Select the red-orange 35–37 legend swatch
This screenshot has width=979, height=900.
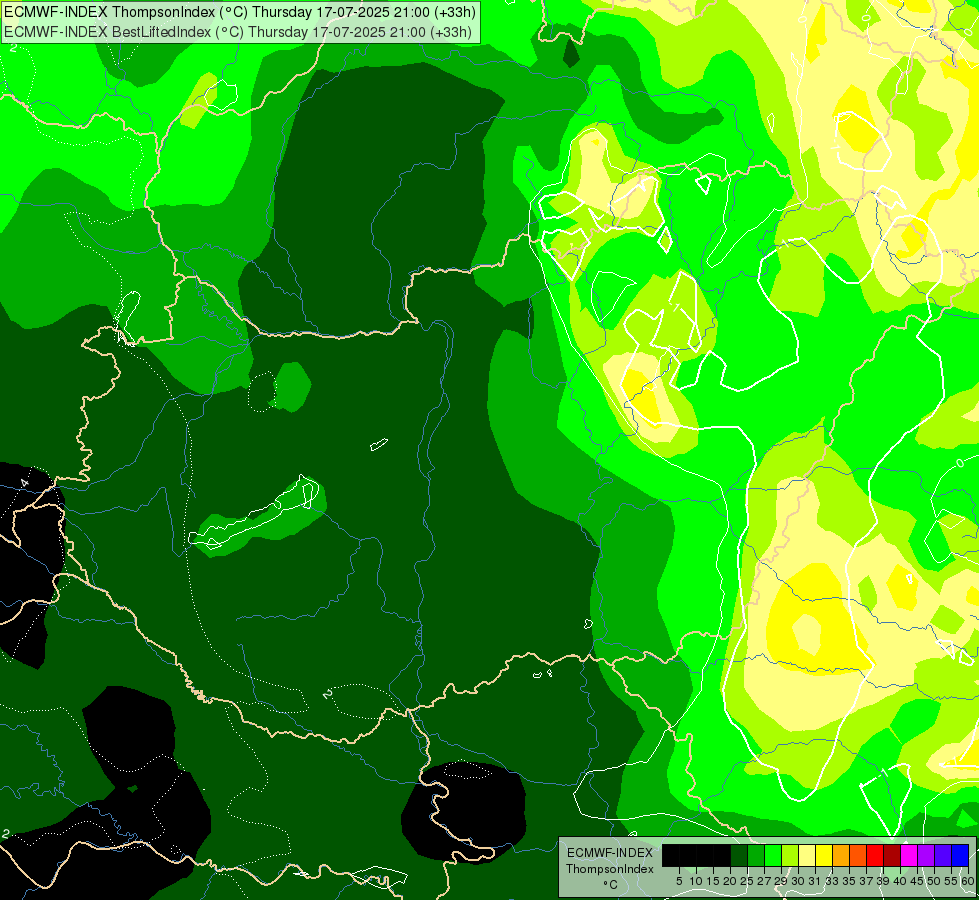pos(858,856)
